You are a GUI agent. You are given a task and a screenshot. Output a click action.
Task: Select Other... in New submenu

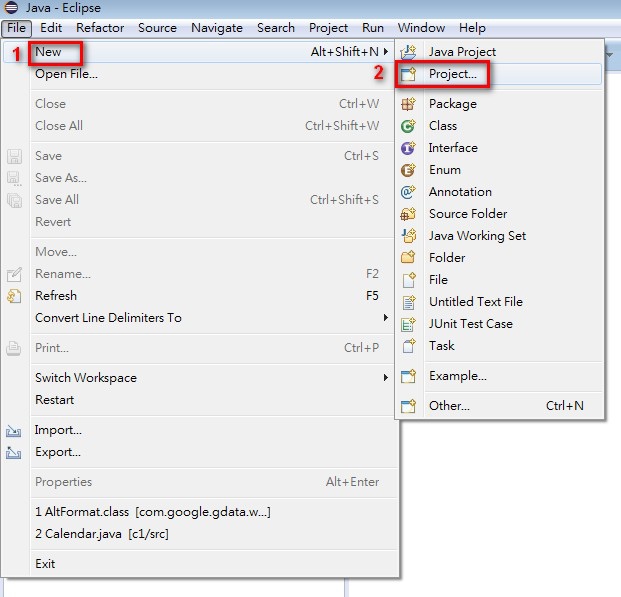coord(499,406)
